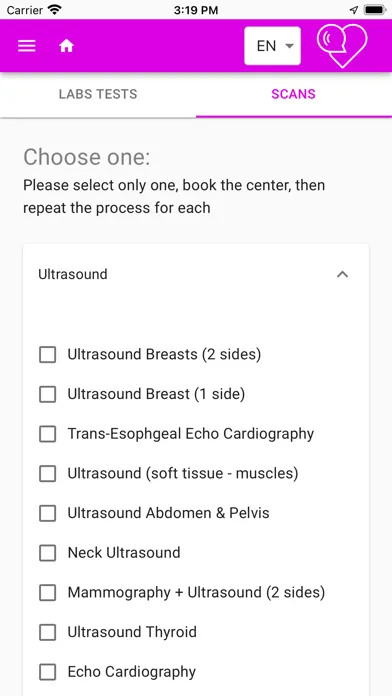Check Ultrasound Breasts (2 sides)
This screenshot has height=696, width=392.
48,355
